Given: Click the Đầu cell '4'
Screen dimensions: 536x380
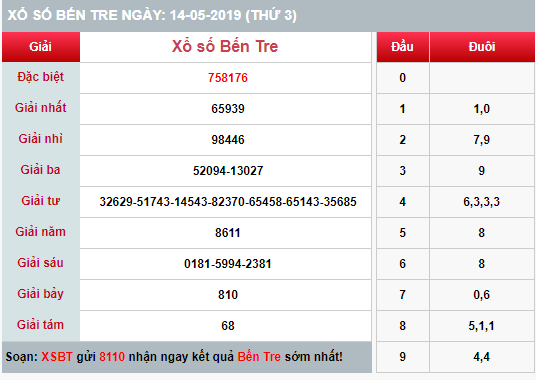Looking at the screenshot, I should [403, 202].
